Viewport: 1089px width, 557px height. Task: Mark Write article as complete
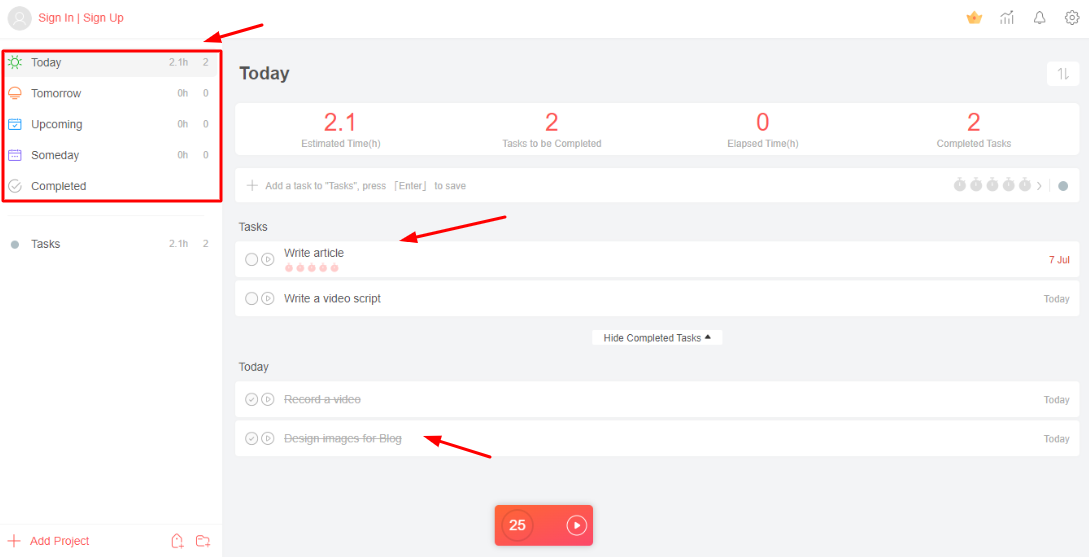tap(251, 259)
